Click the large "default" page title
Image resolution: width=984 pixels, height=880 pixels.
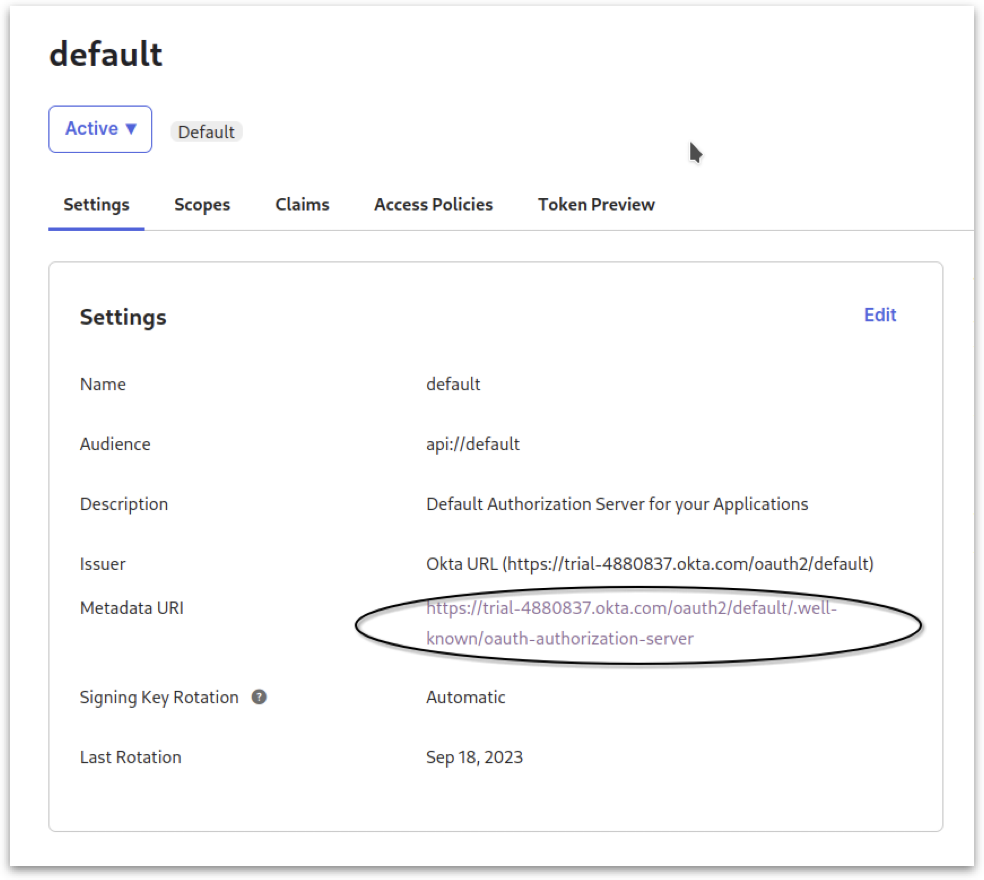106,54
